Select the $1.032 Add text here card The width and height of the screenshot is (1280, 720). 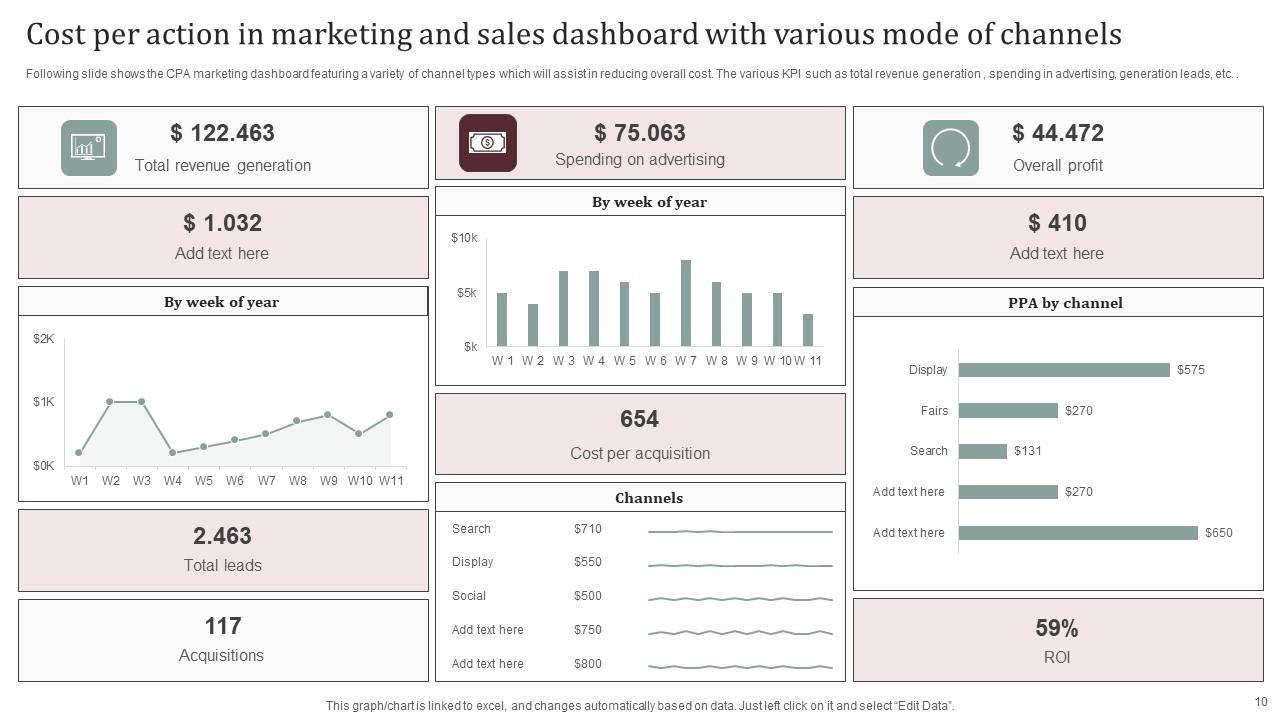coord(223,237)
